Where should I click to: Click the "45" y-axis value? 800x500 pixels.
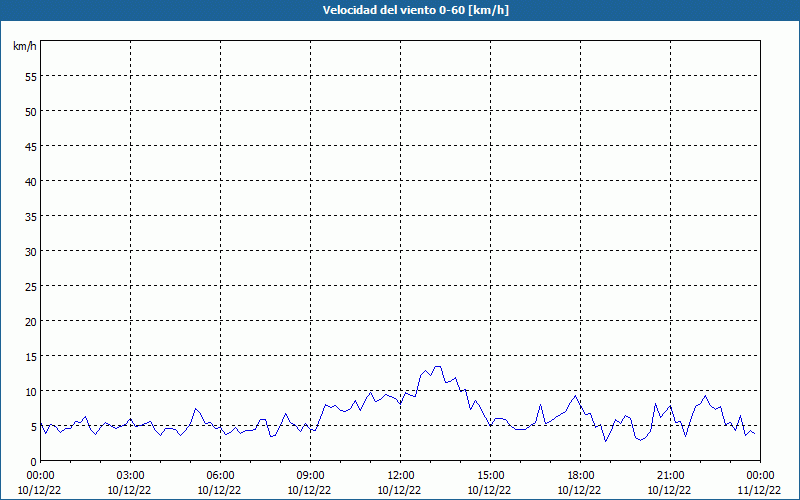pyautogui.click(x=31, y=146)
